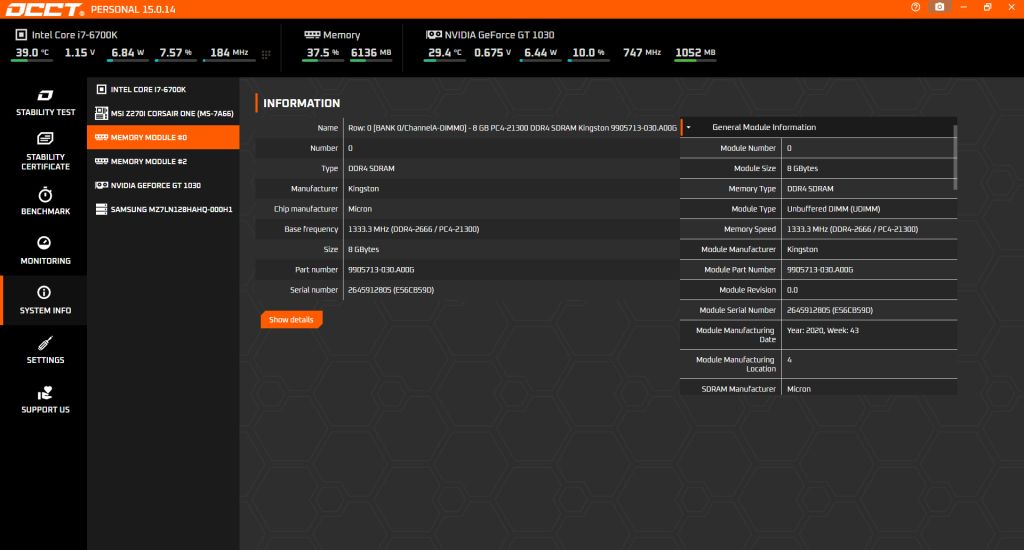The height and width of the screenshot is (550, 1024).
Task: Click the Base frequency value 1333.3 MHz
Action: [x=413, y=229]
